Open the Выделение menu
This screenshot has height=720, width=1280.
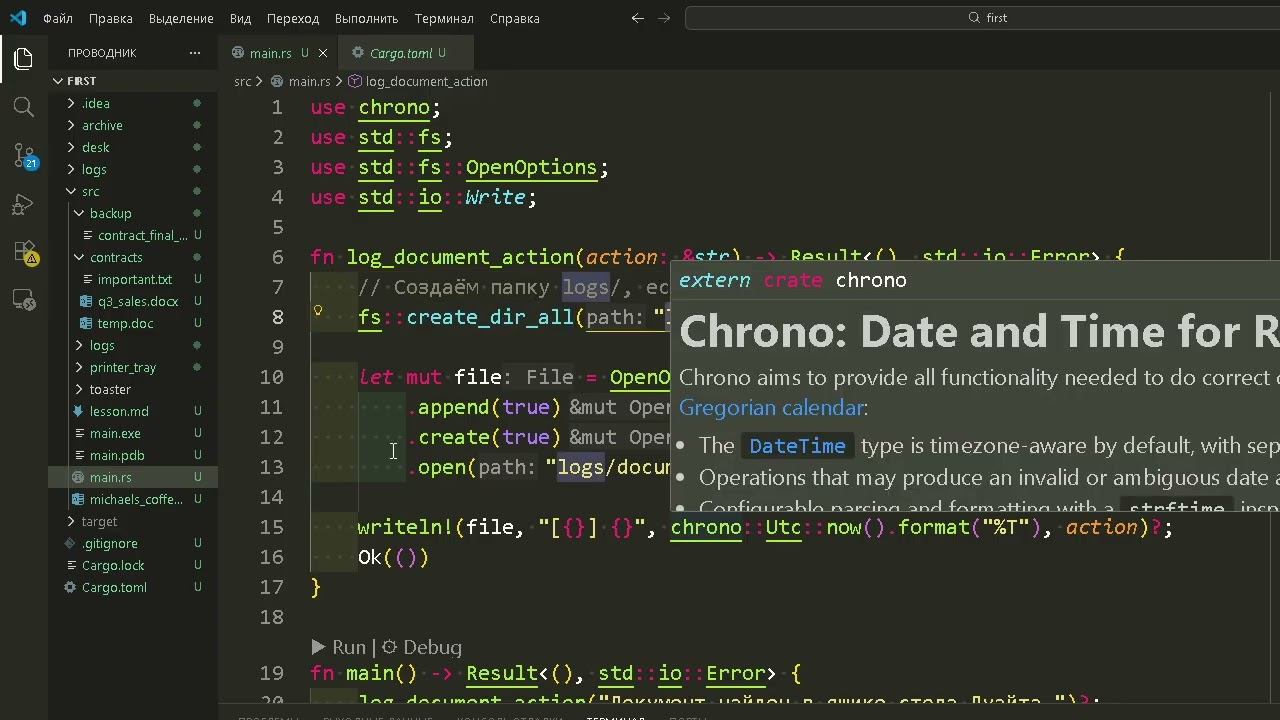[181, 18]
